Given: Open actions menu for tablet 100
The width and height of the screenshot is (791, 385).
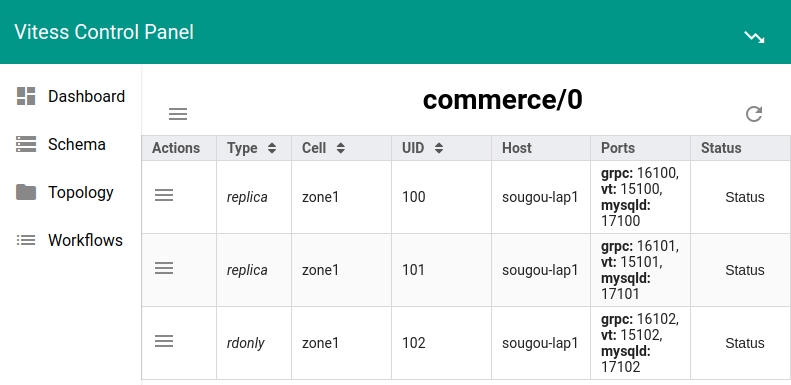Looking at the screenshot, I should pos(164,195).
